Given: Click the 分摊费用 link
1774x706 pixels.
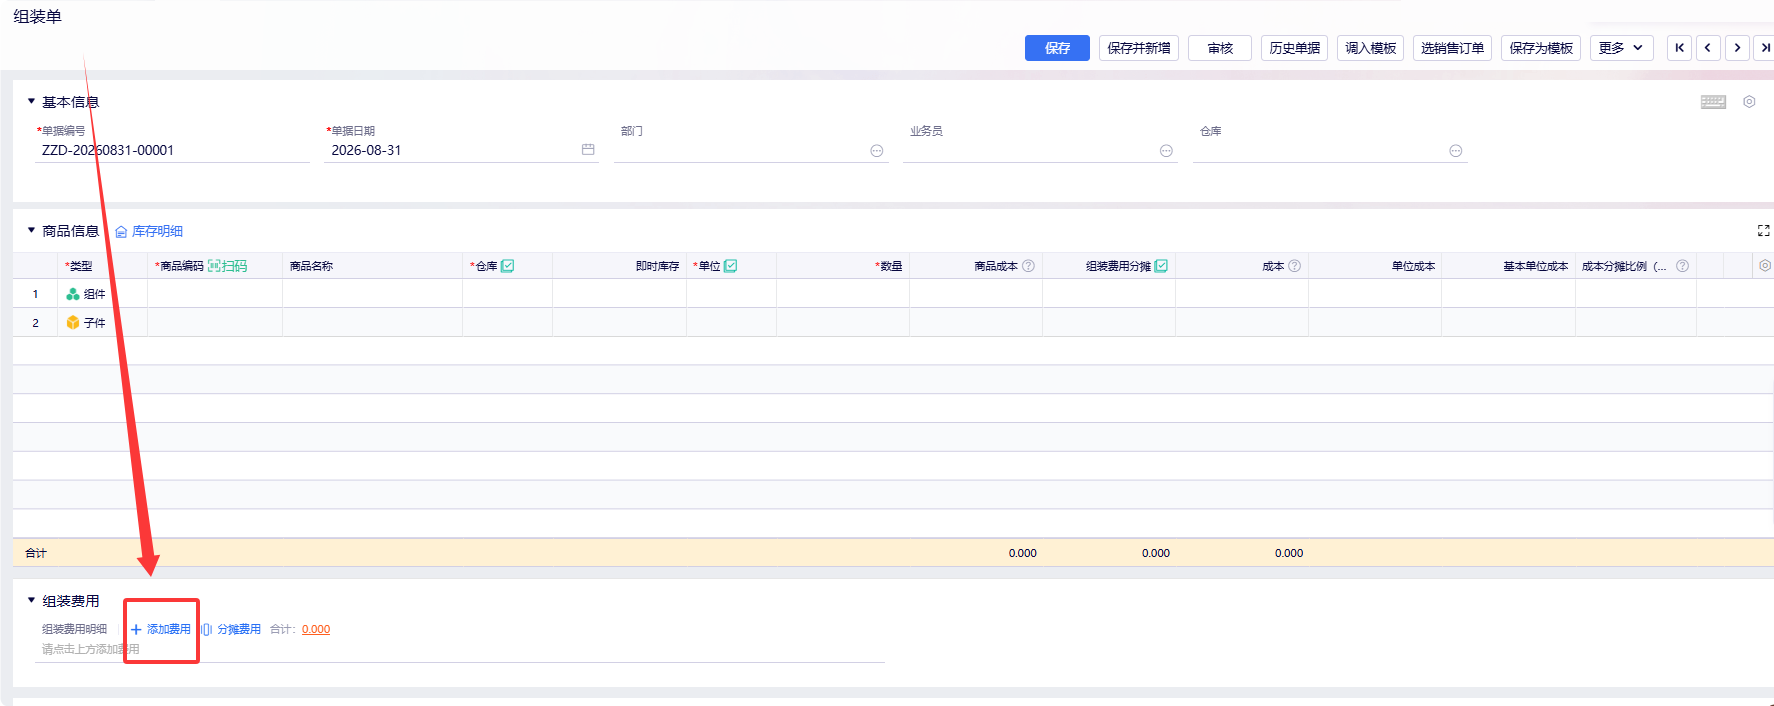Looking at the screenshot, I should pyautogui.click(x=239, y=629).
